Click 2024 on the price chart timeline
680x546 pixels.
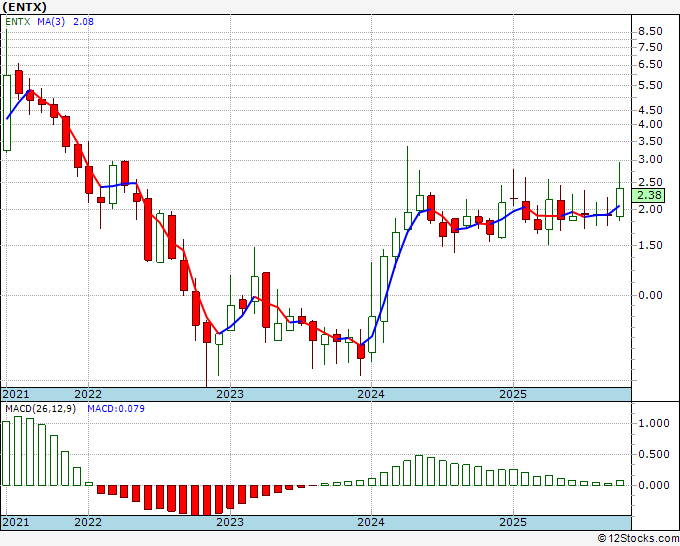click(371, 394)
